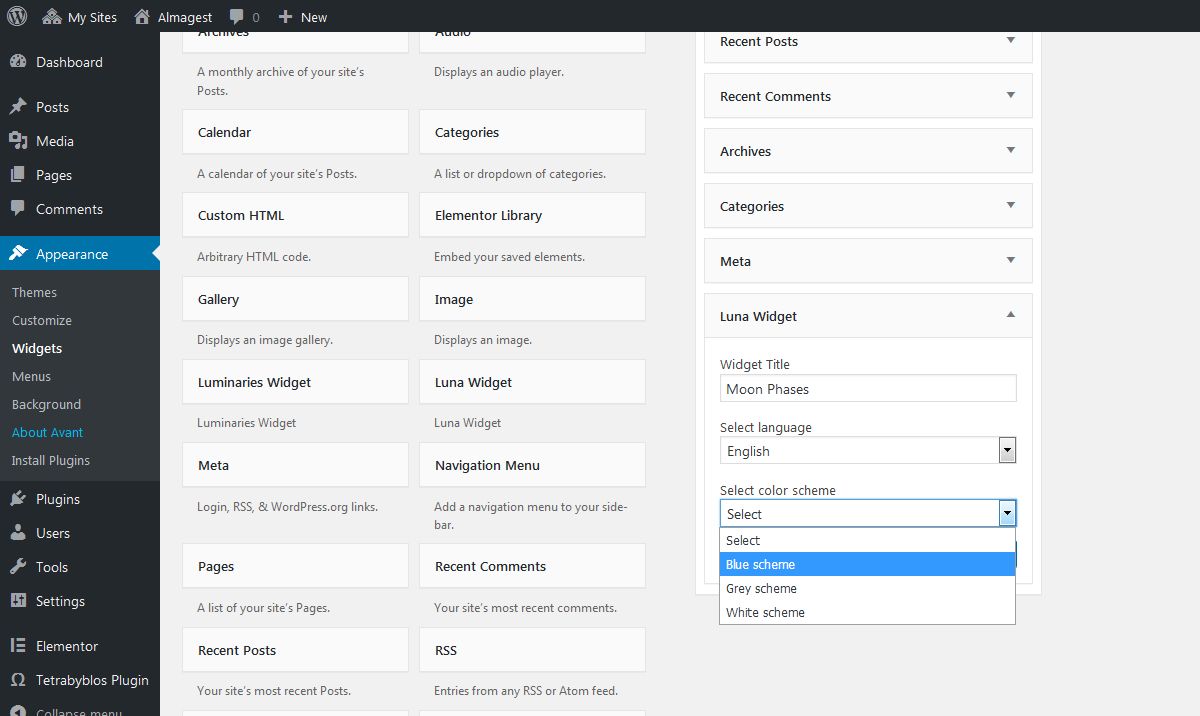This screenshot has width=1200, height=716.
Task: Click the Almagest home icon
Action: [x=143, y=17]
